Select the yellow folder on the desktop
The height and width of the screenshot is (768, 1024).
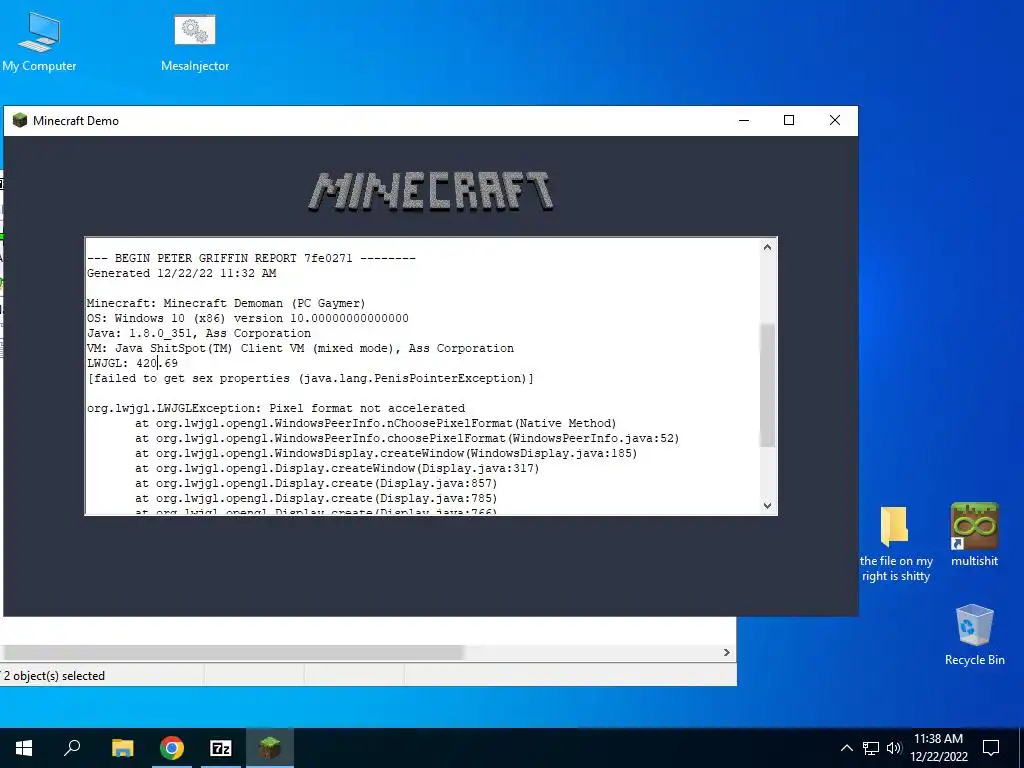click(x=894, y=526)
